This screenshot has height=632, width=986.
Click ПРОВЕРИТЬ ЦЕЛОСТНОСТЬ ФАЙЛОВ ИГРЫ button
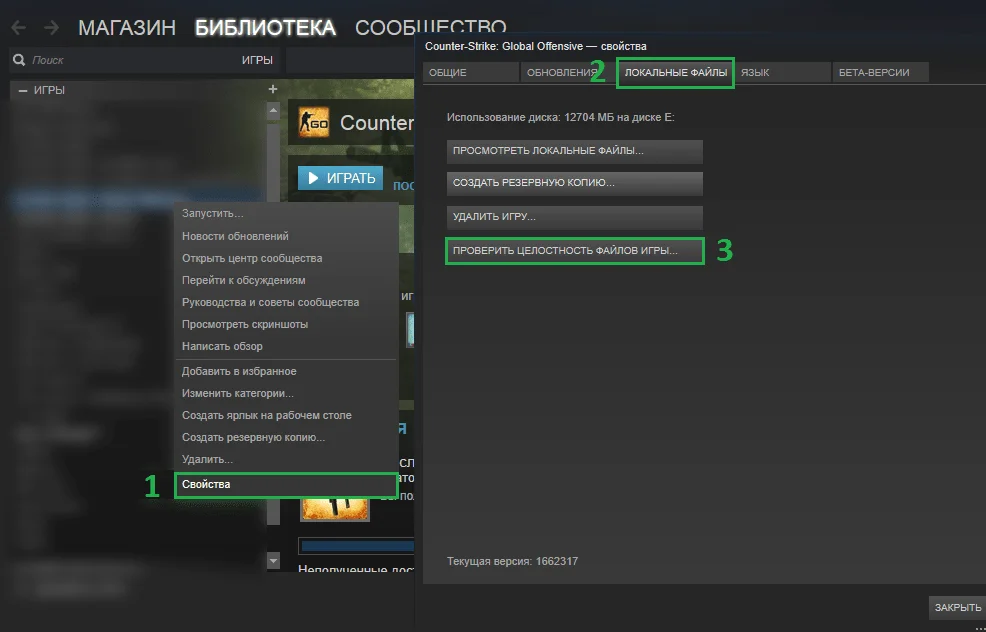click(x=575, y=250)
